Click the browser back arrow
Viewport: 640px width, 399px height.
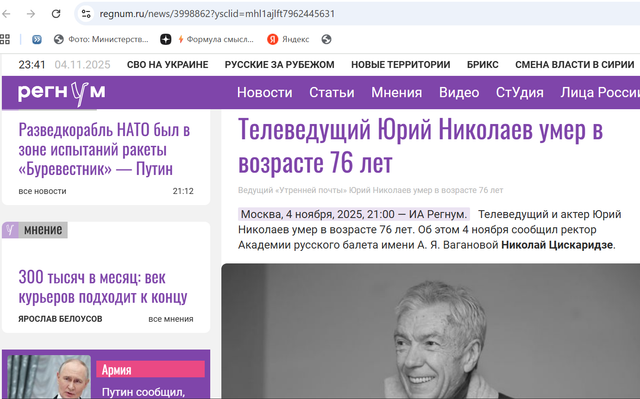coord(6,14)
